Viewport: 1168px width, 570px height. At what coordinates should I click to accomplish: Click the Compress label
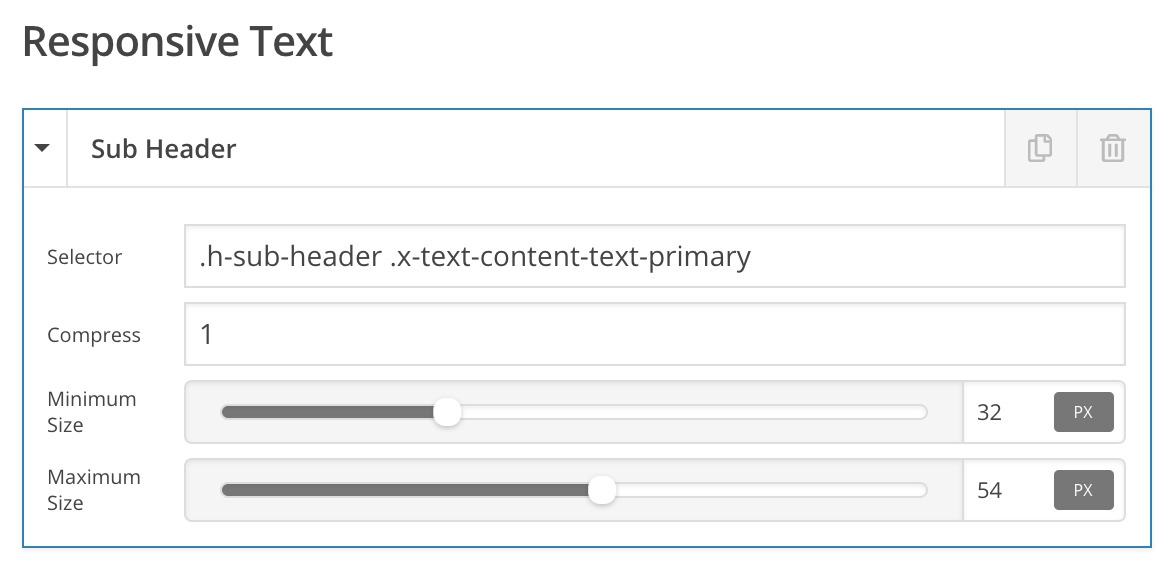tap(94, 335)
